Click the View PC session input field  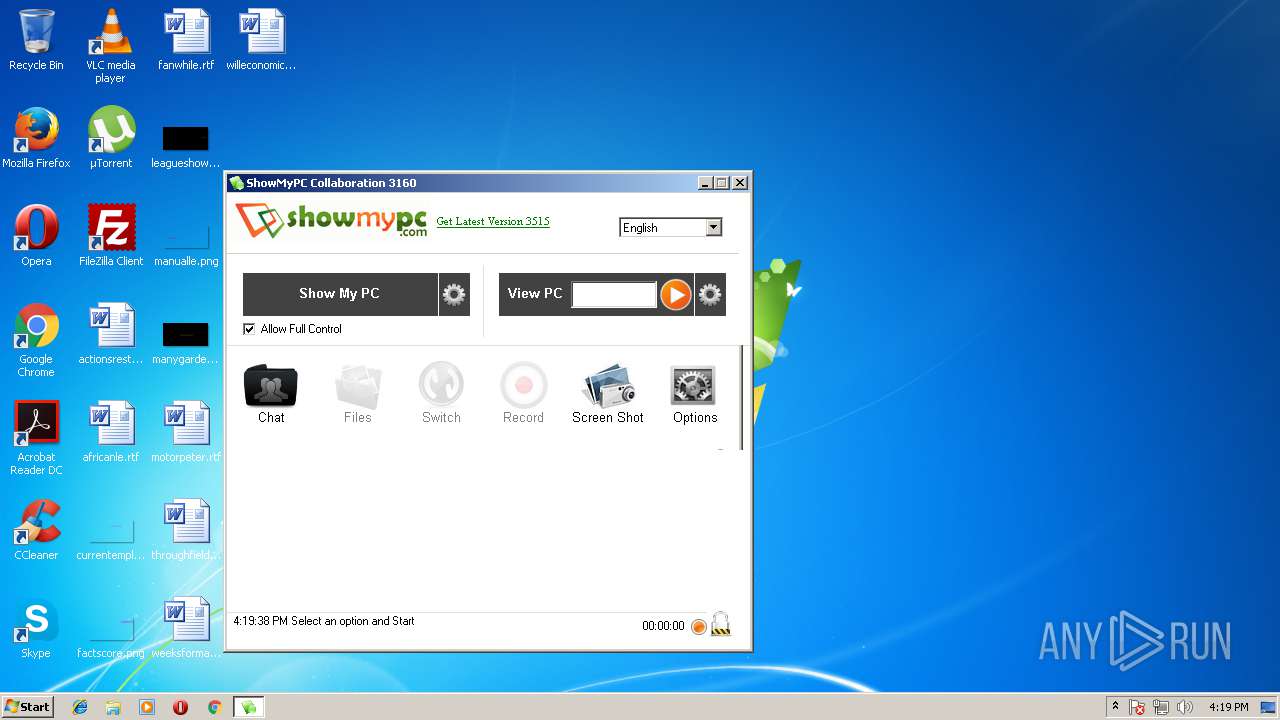(x=614, y=294)
